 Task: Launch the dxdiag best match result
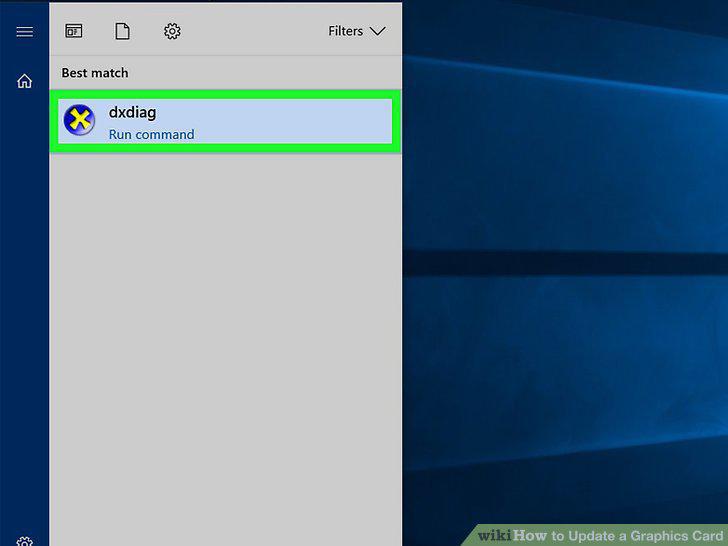pyautogui.click(x=225, y=121)
